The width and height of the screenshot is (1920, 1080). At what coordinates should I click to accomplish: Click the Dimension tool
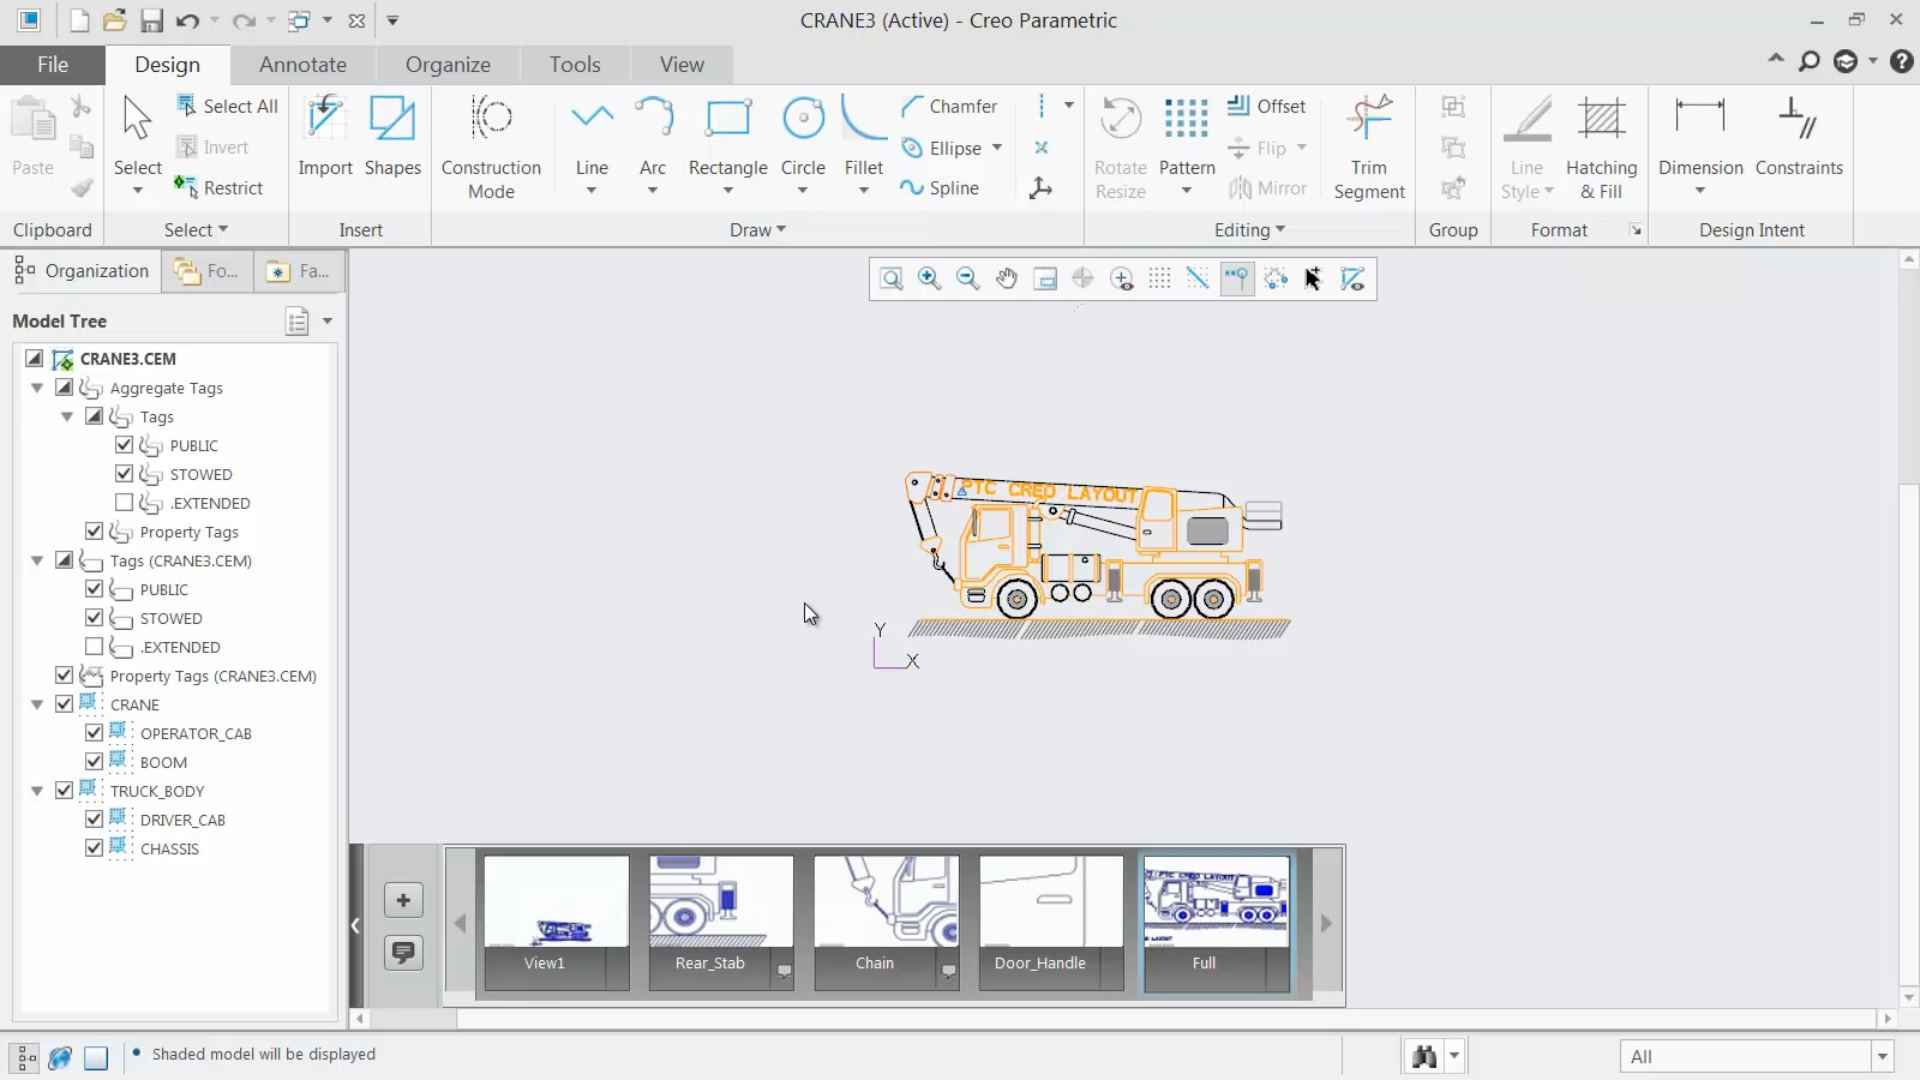(x=1700, y=136)
